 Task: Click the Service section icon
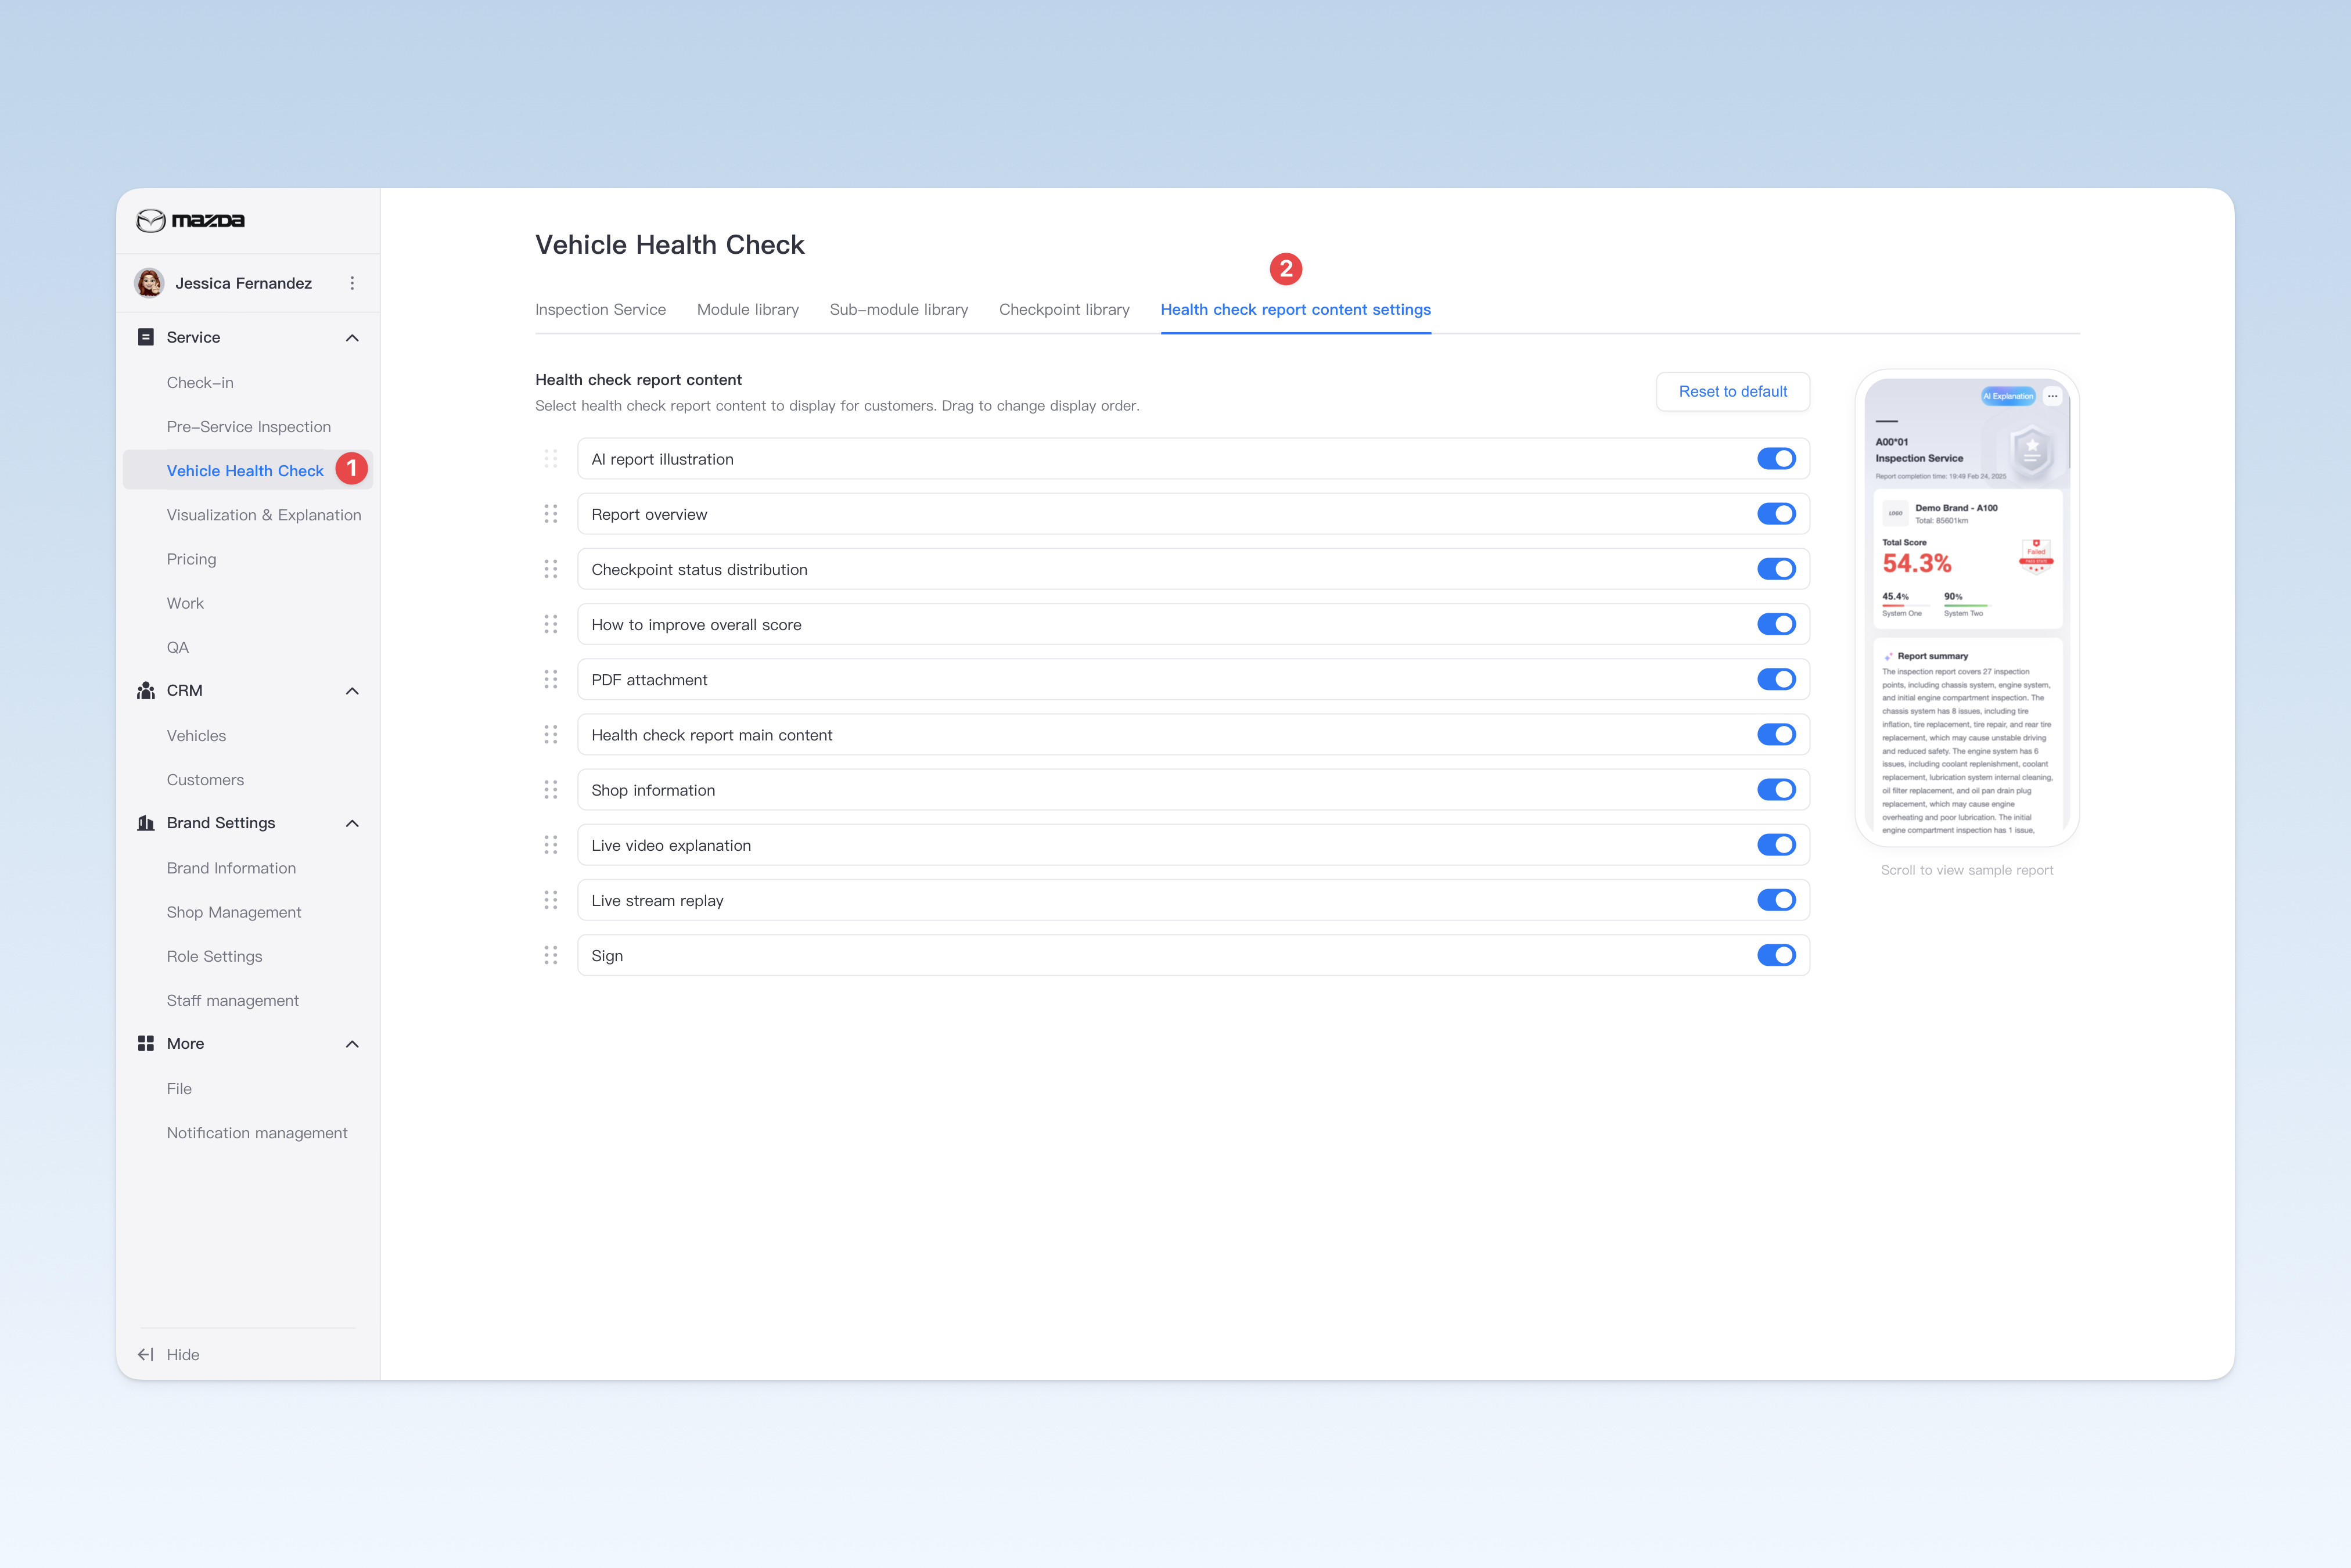coord(146,337)
